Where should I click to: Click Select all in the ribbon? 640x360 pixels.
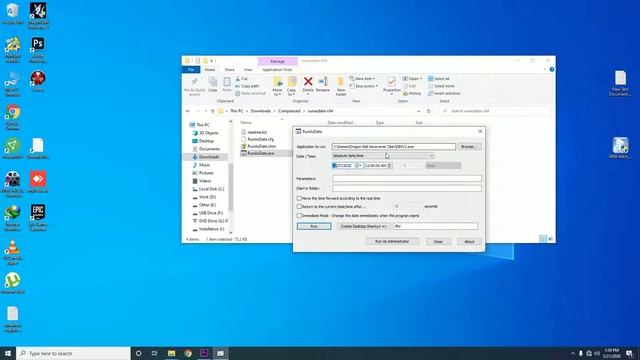(438, 78)
